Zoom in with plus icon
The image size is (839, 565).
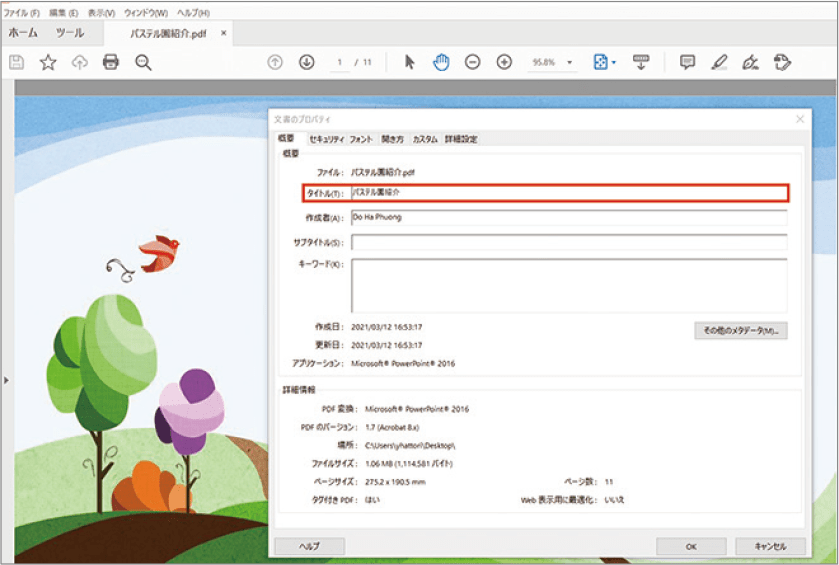pos(504,62)
